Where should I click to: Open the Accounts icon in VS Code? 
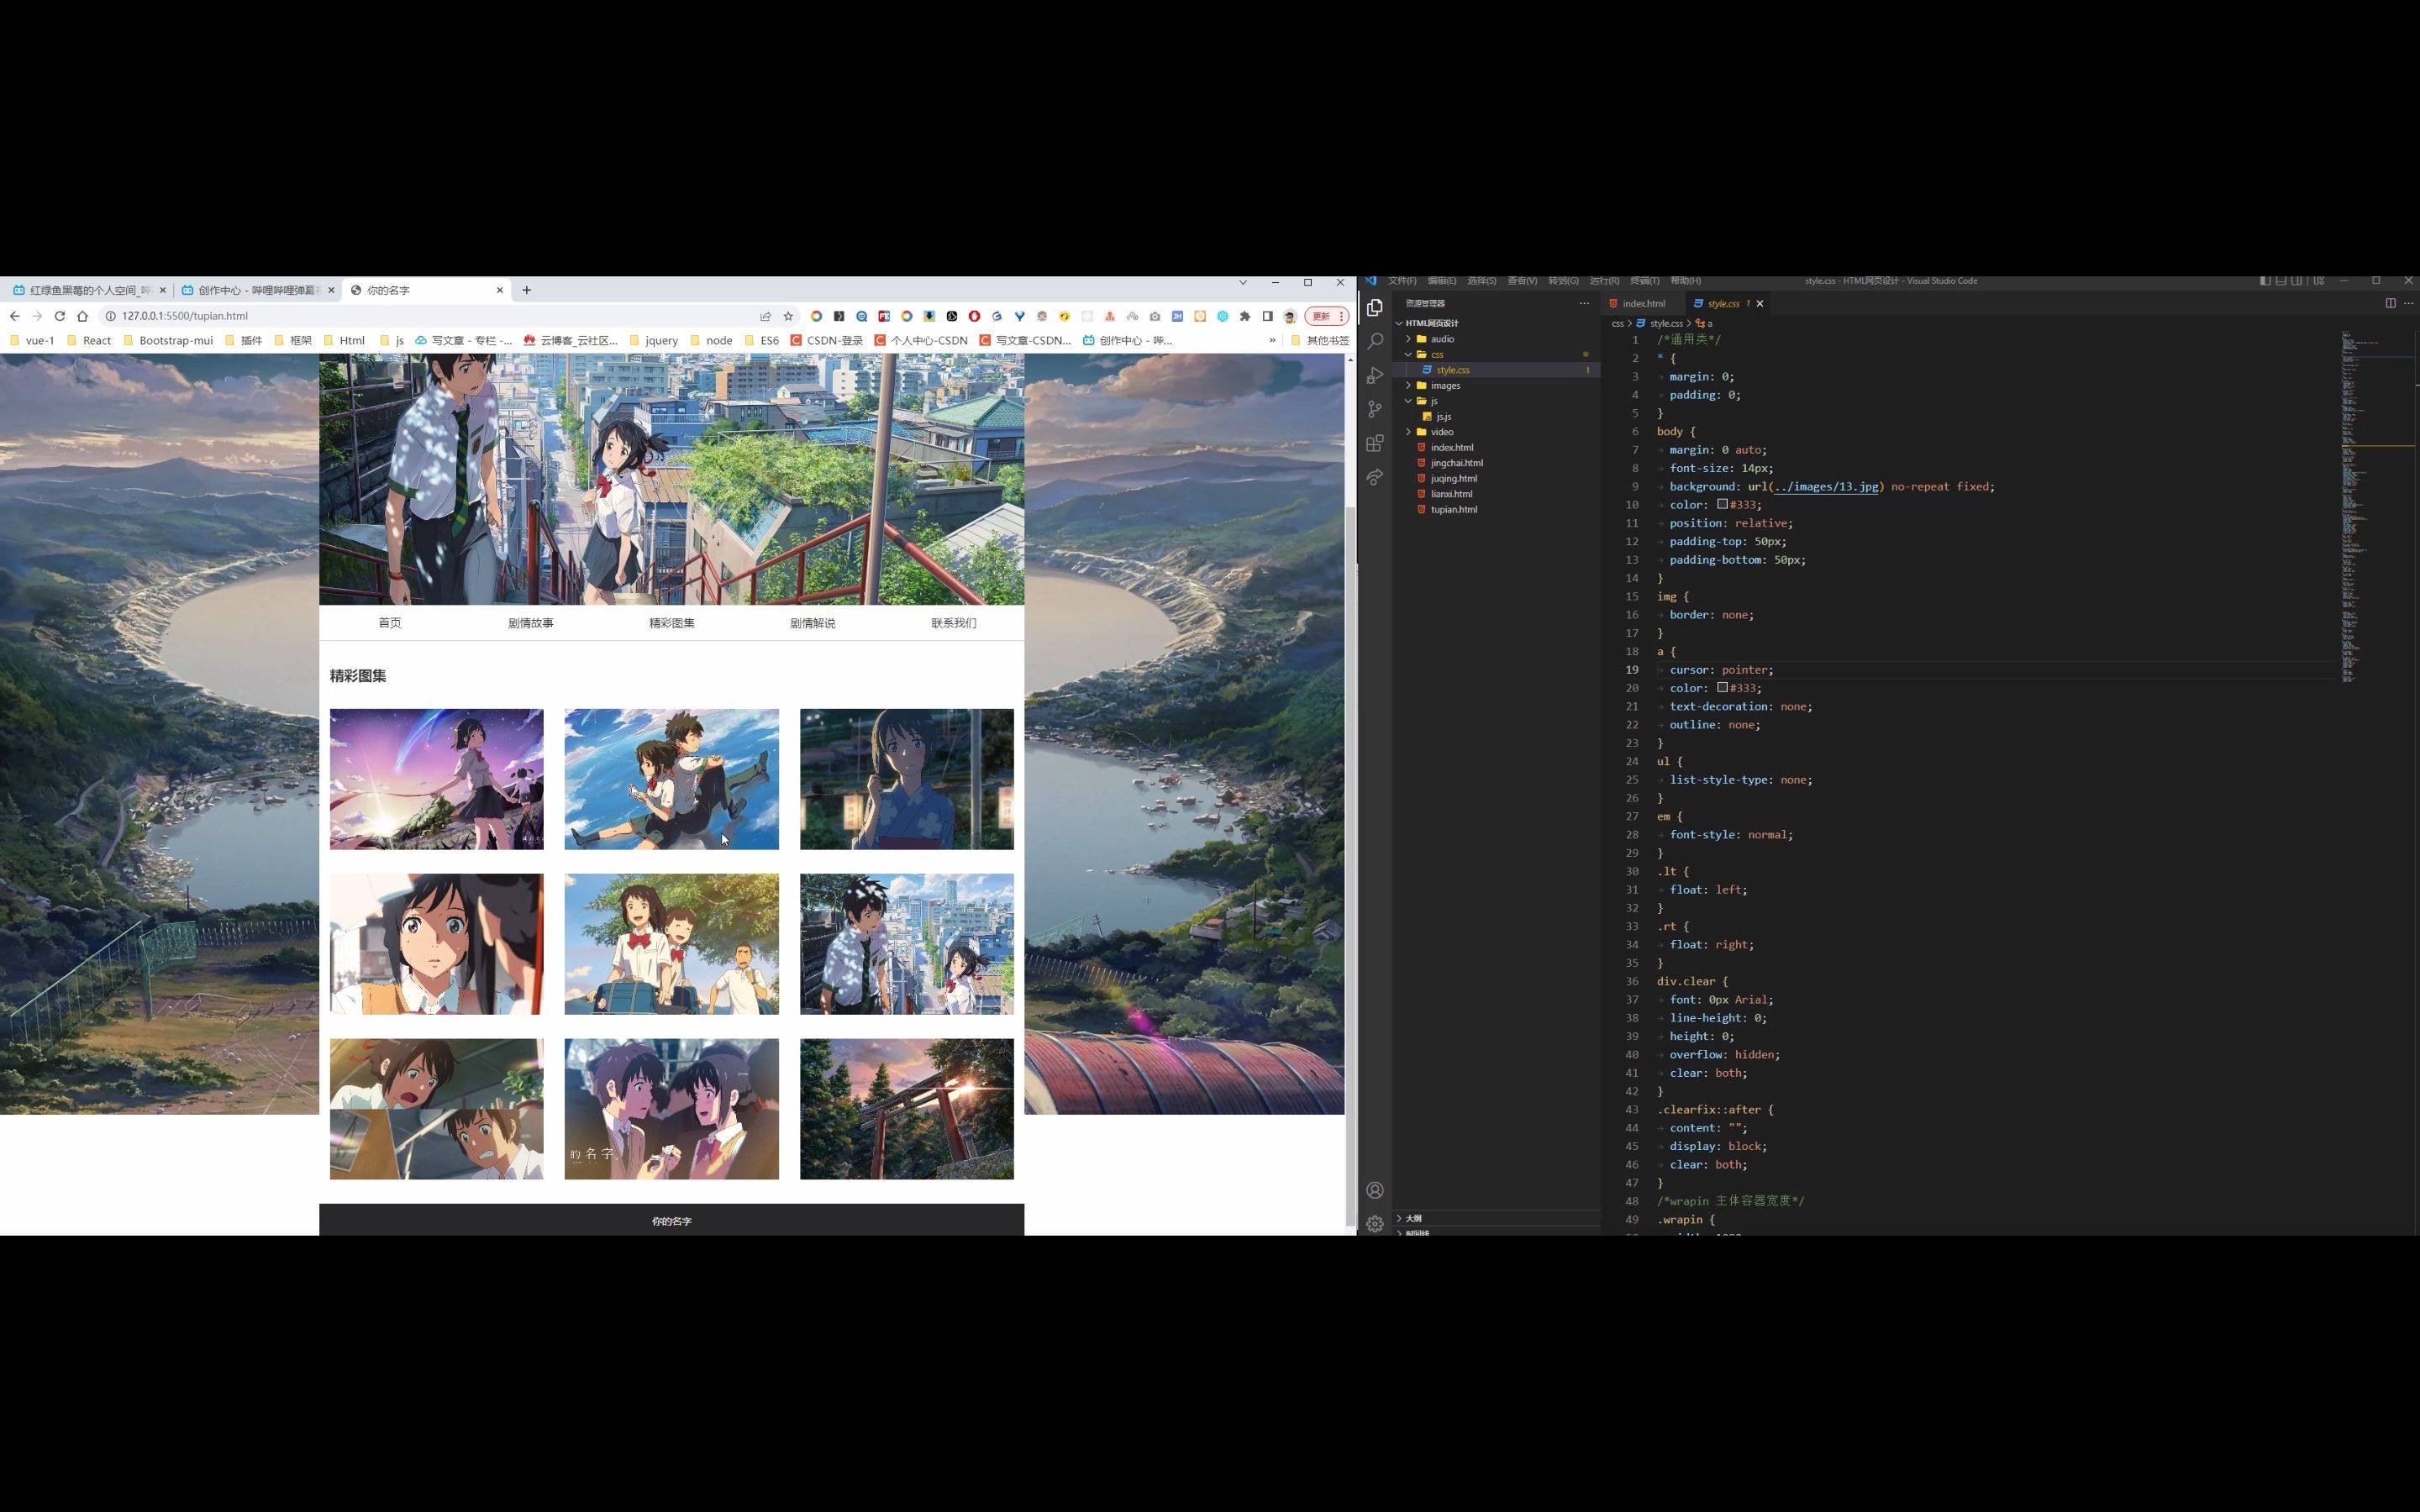coord(1375,1190)
